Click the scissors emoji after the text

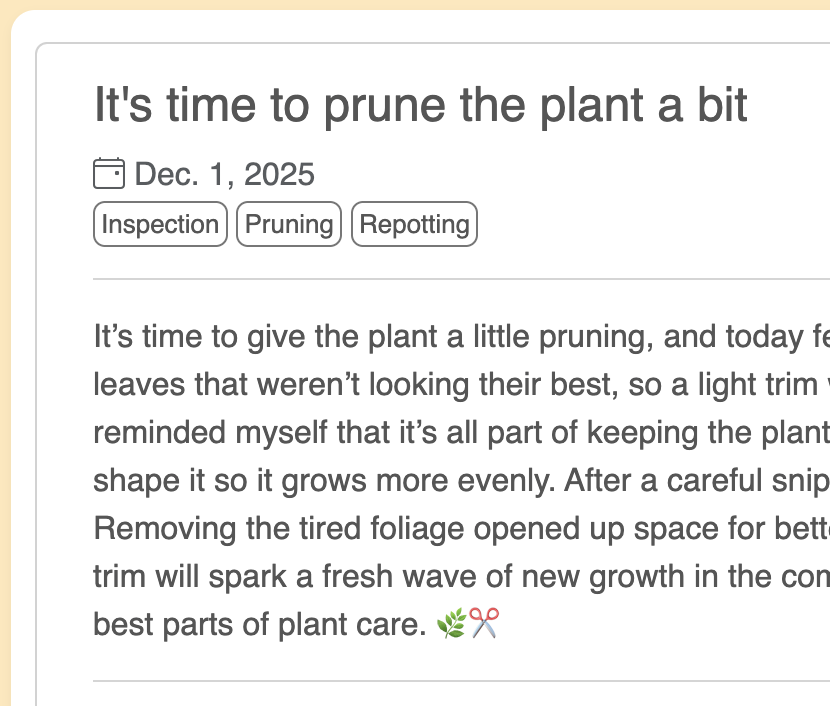[484, 625]
